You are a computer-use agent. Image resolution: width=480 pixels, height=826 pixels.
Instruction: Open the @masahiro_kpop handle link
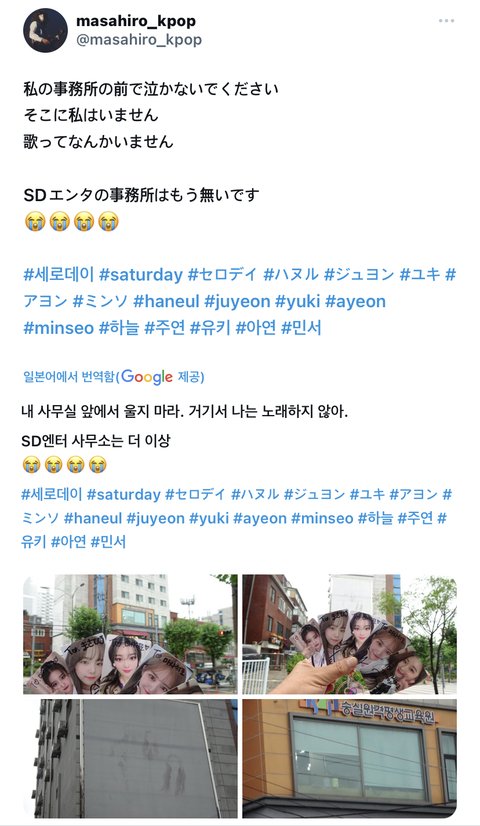point(139,40)
